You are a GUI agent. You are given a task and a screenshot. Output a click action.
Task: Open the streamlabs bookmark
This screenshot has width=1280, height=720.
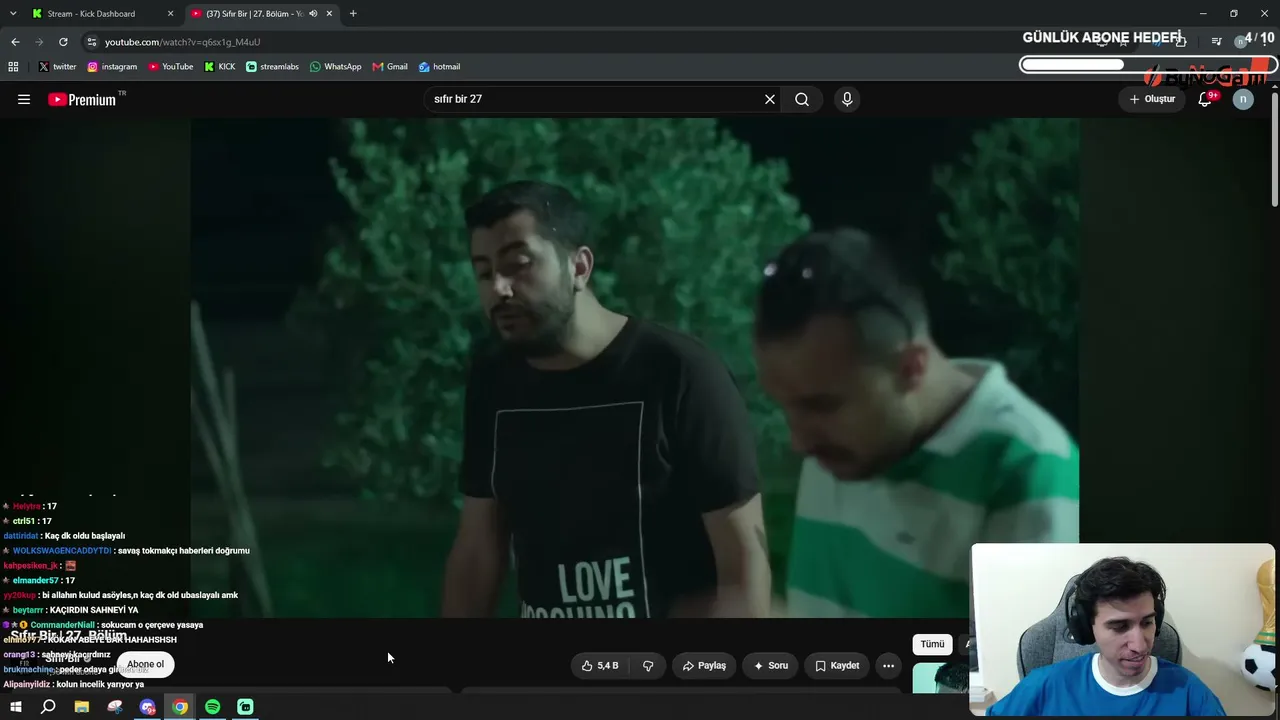click(x=272, y=67)
